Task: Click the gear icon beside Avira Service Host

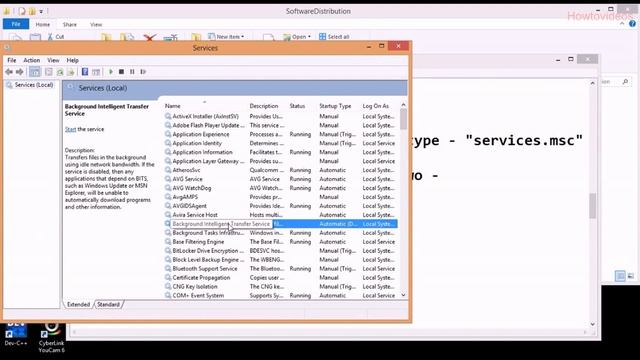Action: tap(168, 215)
